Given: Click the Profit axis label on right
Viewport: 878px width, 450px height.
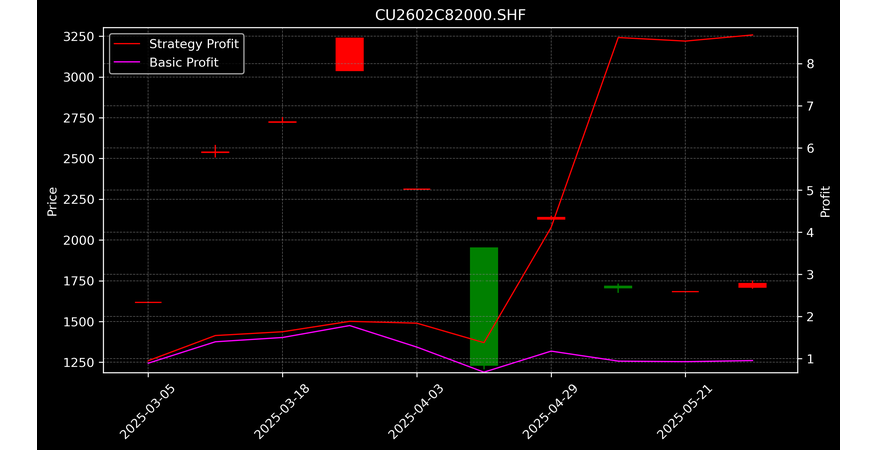Looking at the screenshot, I should click(825, 202).
